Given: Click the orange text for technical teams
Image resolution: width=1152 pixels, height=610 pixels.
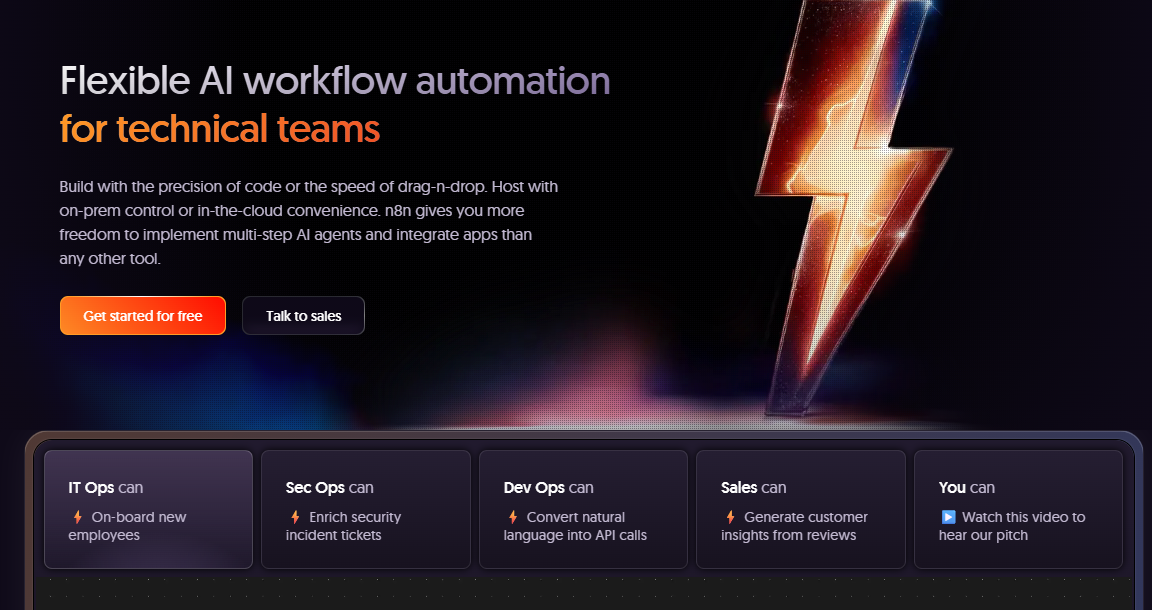Looking at the screenshot, I should pos(220,128).
